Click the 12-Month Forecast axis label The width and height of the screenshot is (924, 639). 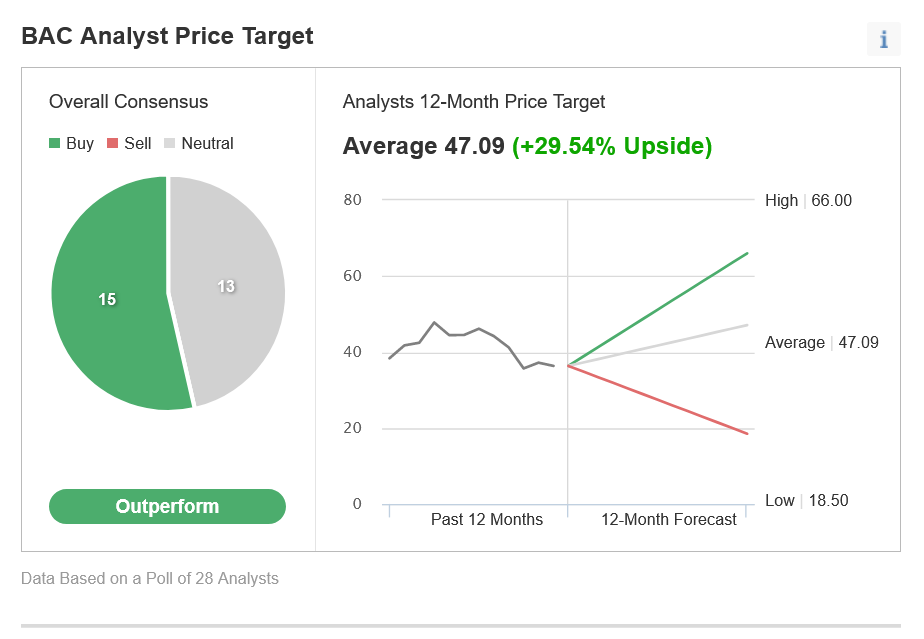tap(669, 519)
